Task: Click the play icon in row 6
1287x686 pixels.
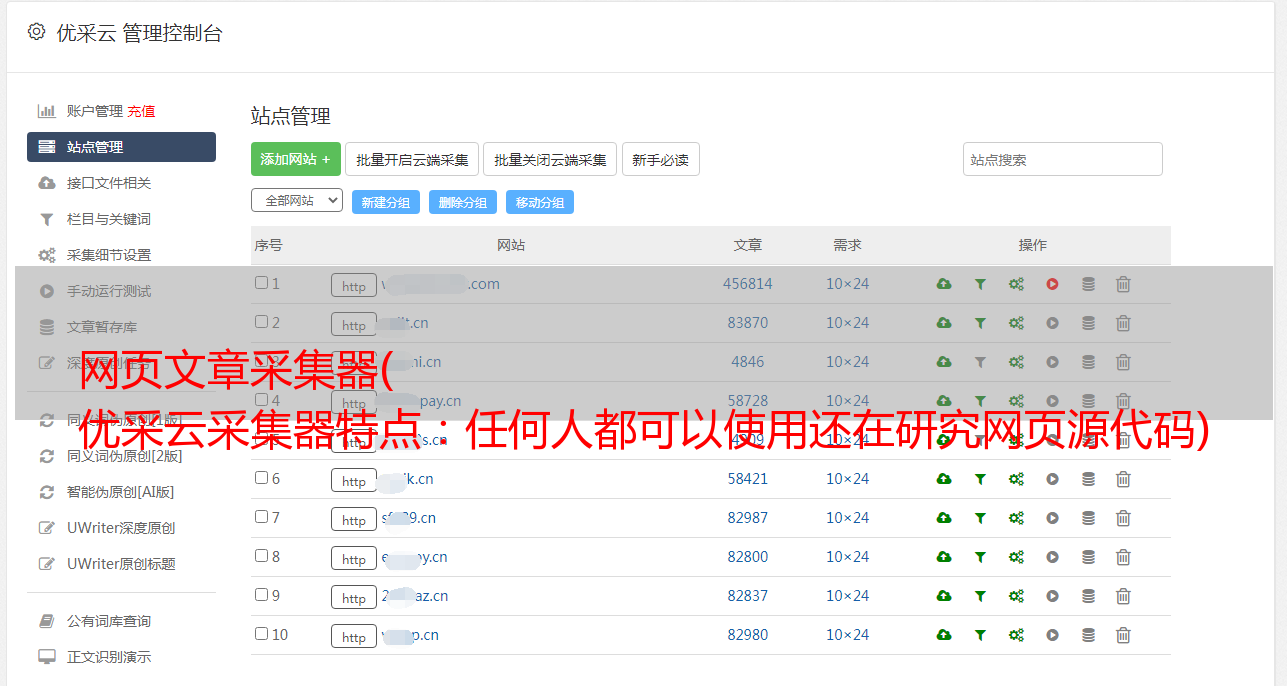Action: (x=1052, y=479)
